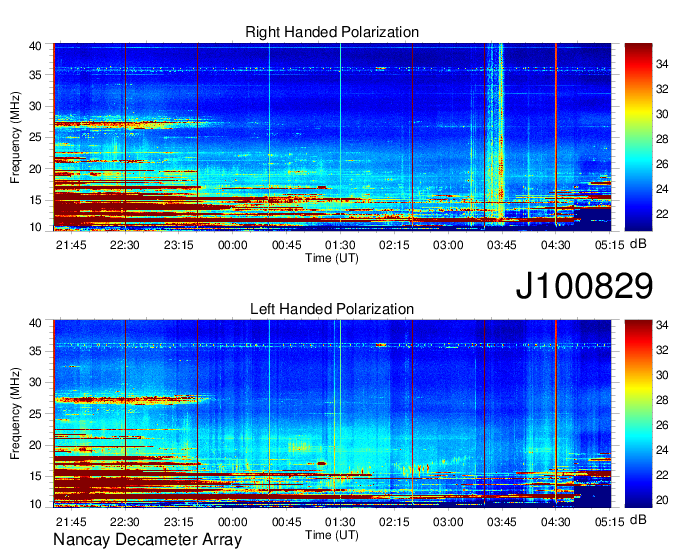The image size is (680, 552).
Task: Click the 22:30 tick under Left Handed plot
Action: [125, 522]
